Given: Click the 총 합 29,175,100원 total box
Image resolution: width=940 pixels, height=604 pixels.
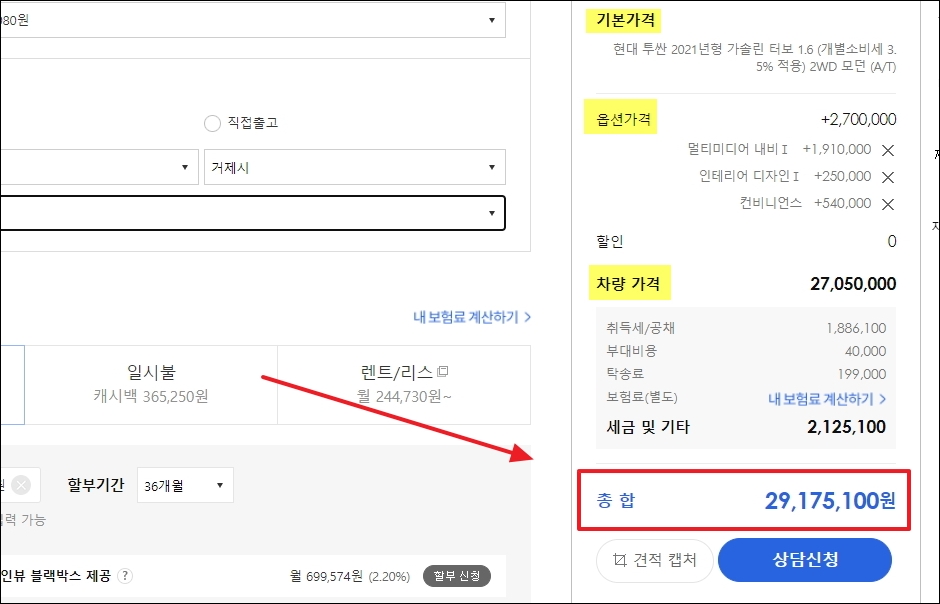Looking at the screenshot, I should coord(744,500).
